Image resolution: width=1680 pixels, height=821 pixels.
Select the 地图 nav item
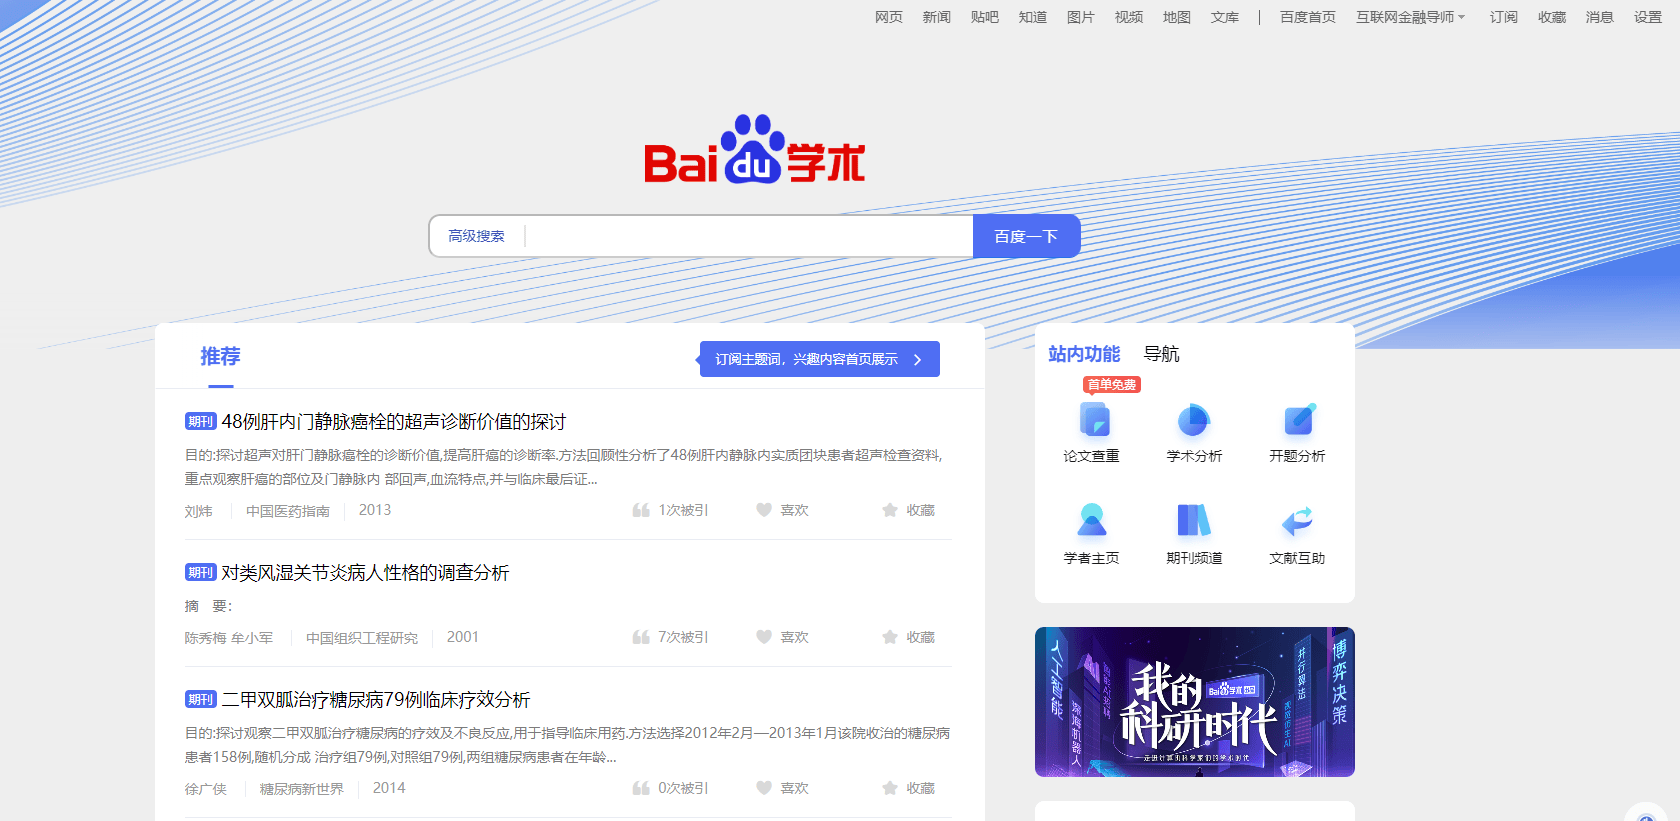(x=1177, y=17)
